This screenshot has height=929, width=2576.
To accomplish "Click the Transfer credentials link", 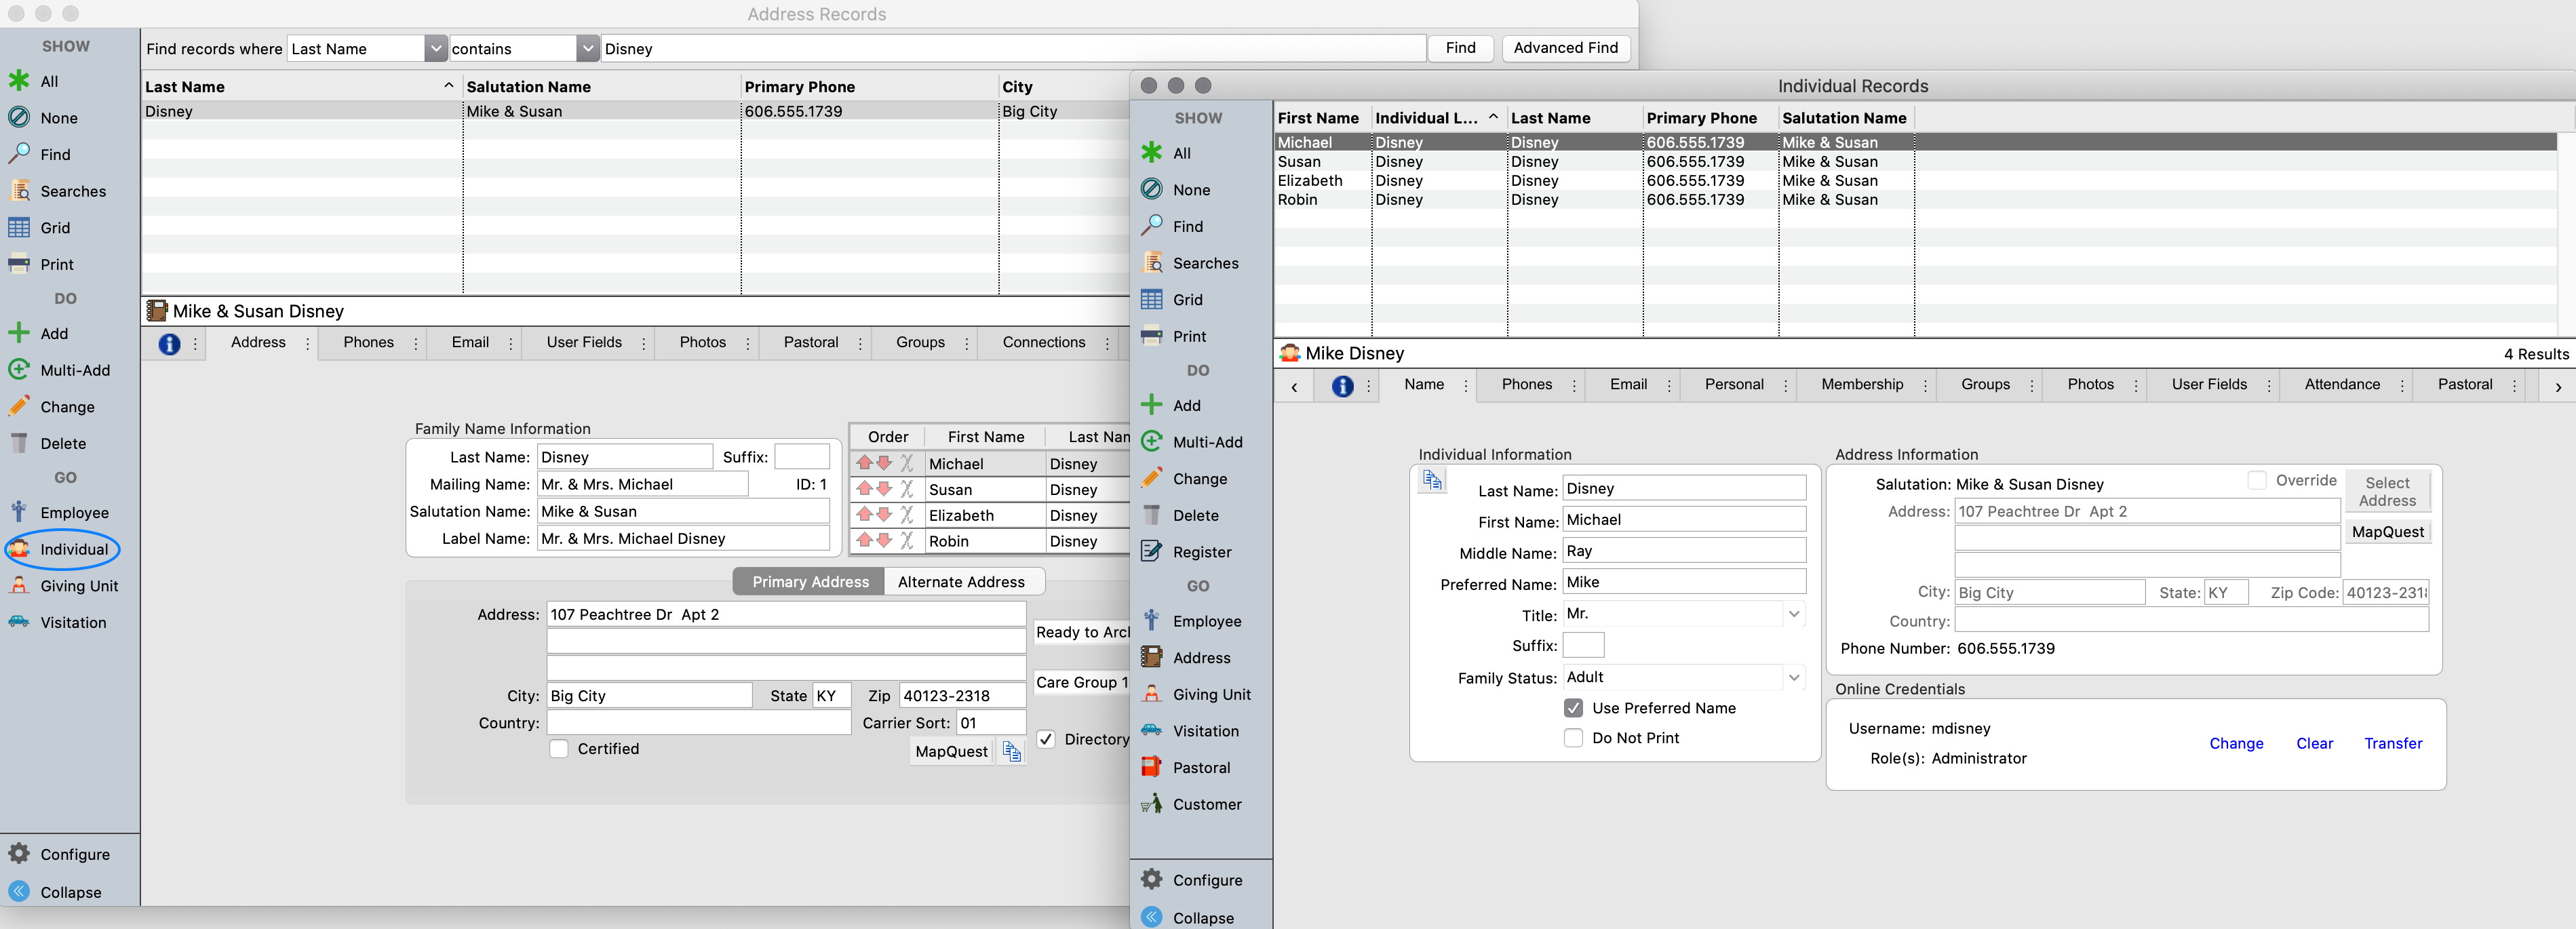I will [2392, 743].
